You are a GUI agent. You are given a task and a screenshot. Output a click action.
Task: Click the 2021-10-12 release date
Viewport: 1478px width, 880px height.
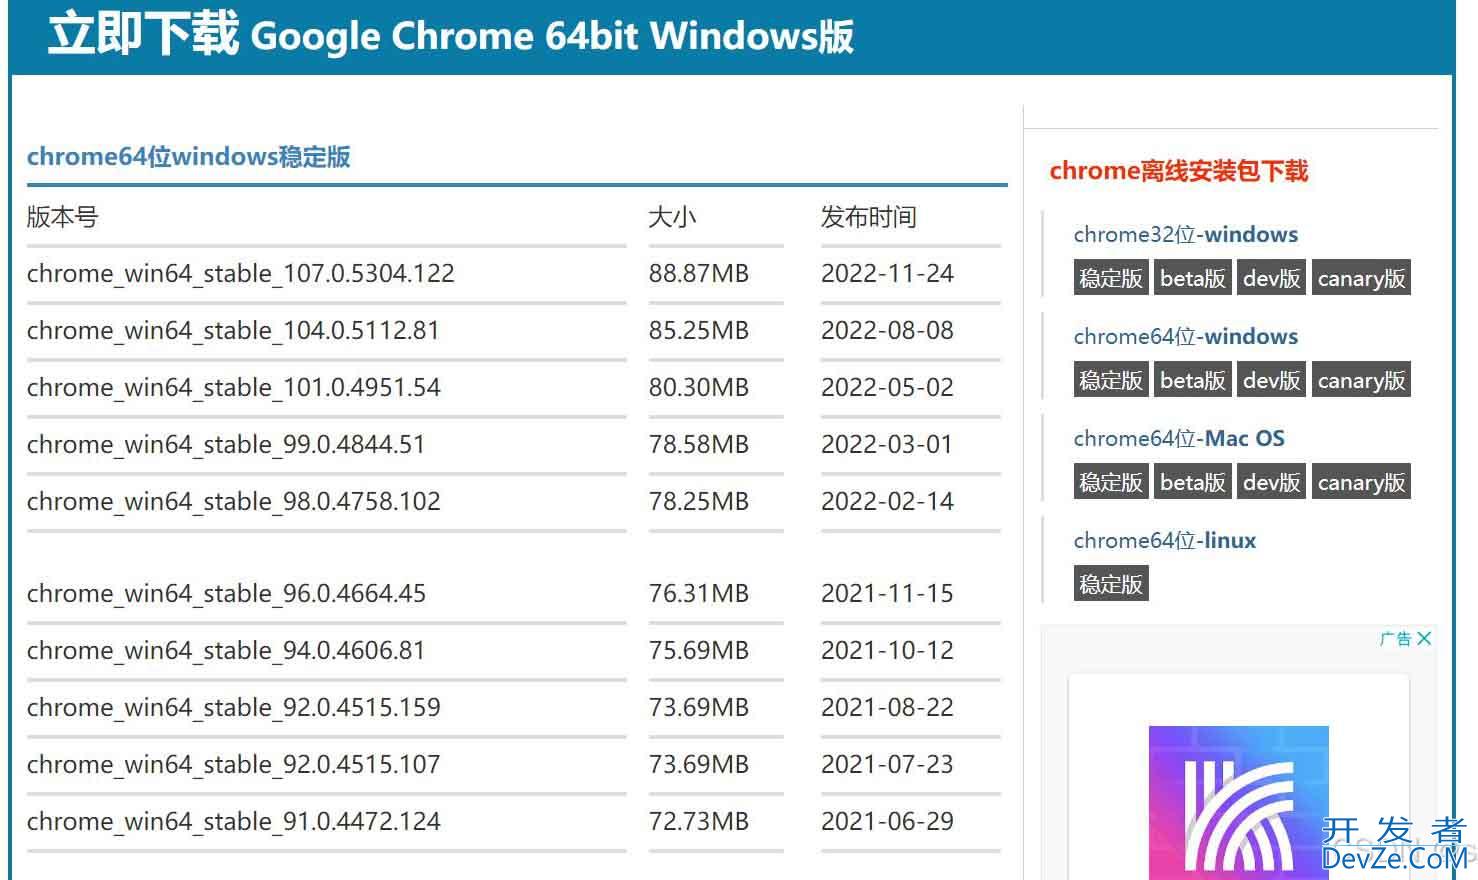click(x=887, y=650)
